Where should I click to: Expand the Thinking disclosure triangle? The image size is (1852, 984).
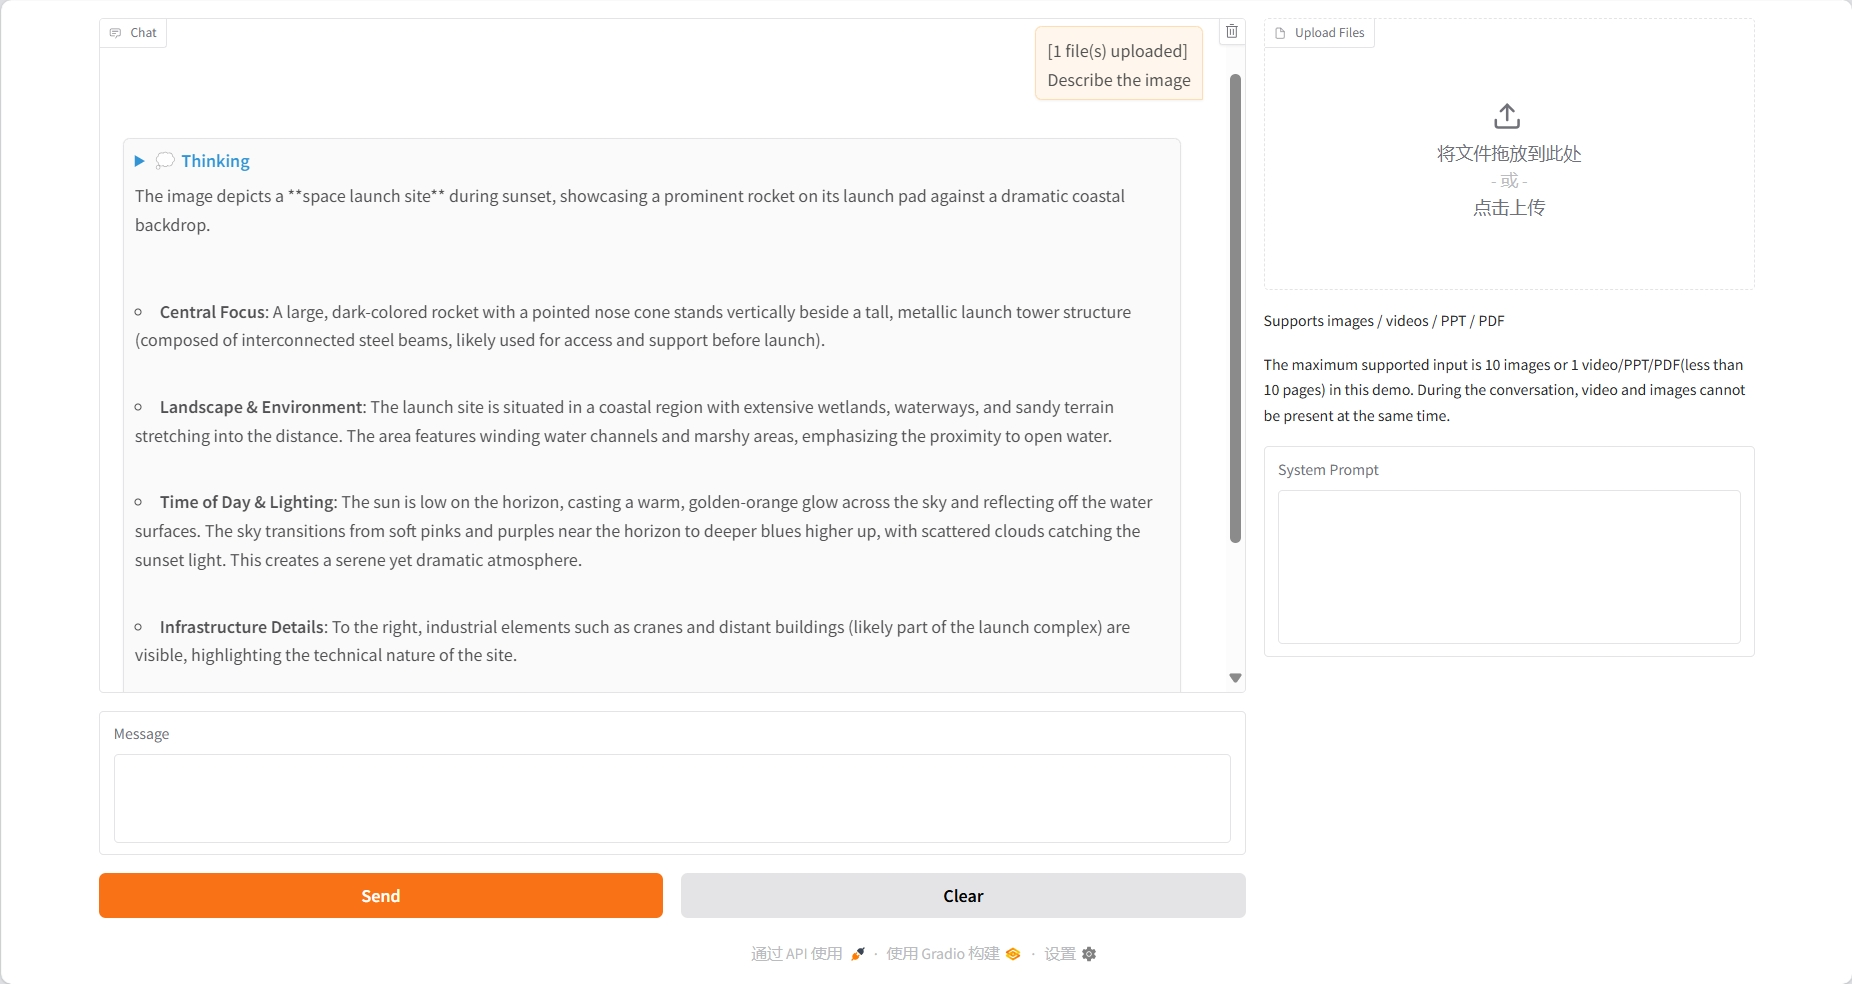coord(140,161)
